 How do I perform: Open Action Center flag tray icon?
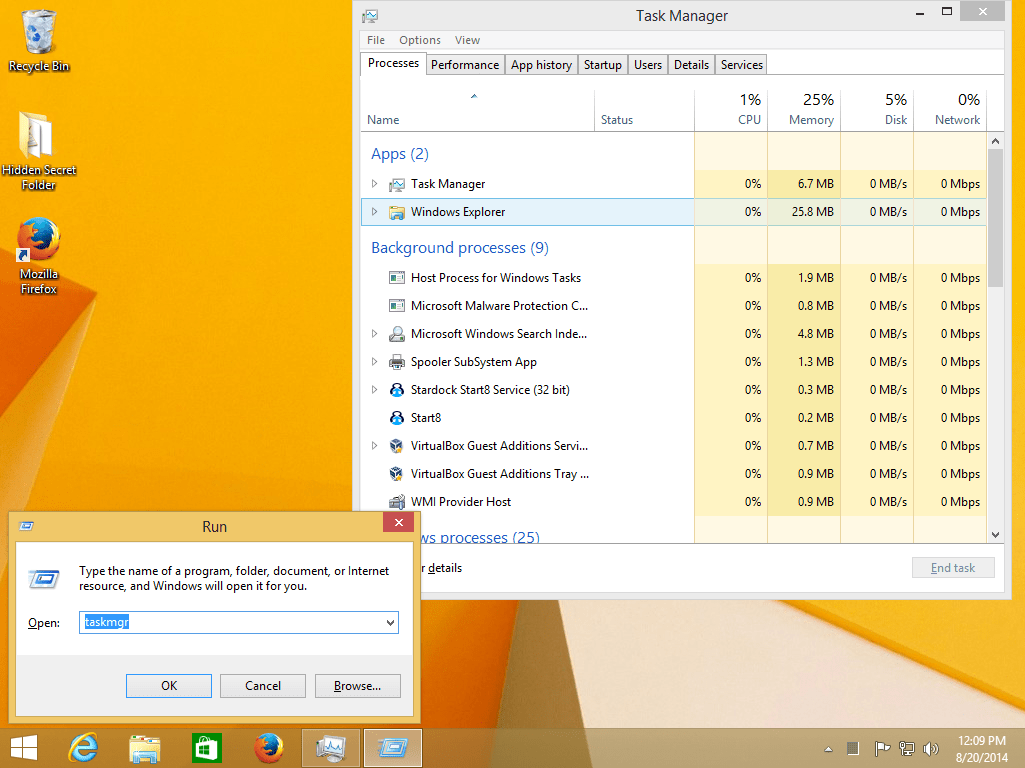[x=882, y=749]
